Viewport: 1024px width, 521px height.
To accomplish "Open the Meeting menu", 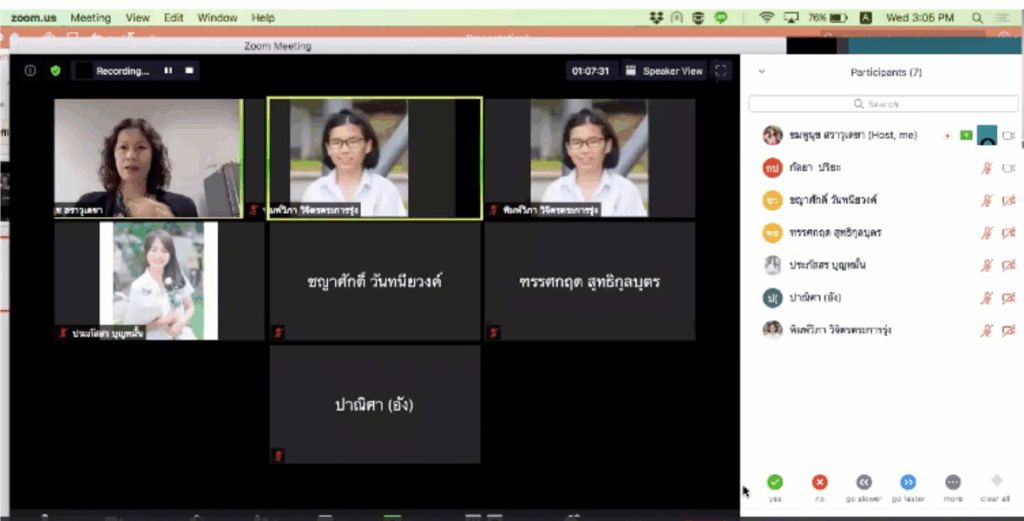I will [90, 17].
